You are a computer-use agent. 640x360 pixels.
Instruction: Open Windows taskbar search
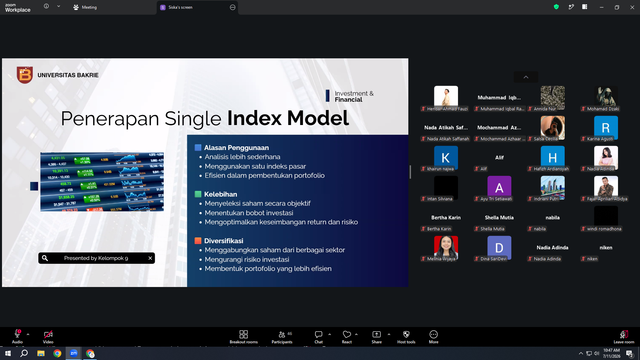tap(24, 353)
